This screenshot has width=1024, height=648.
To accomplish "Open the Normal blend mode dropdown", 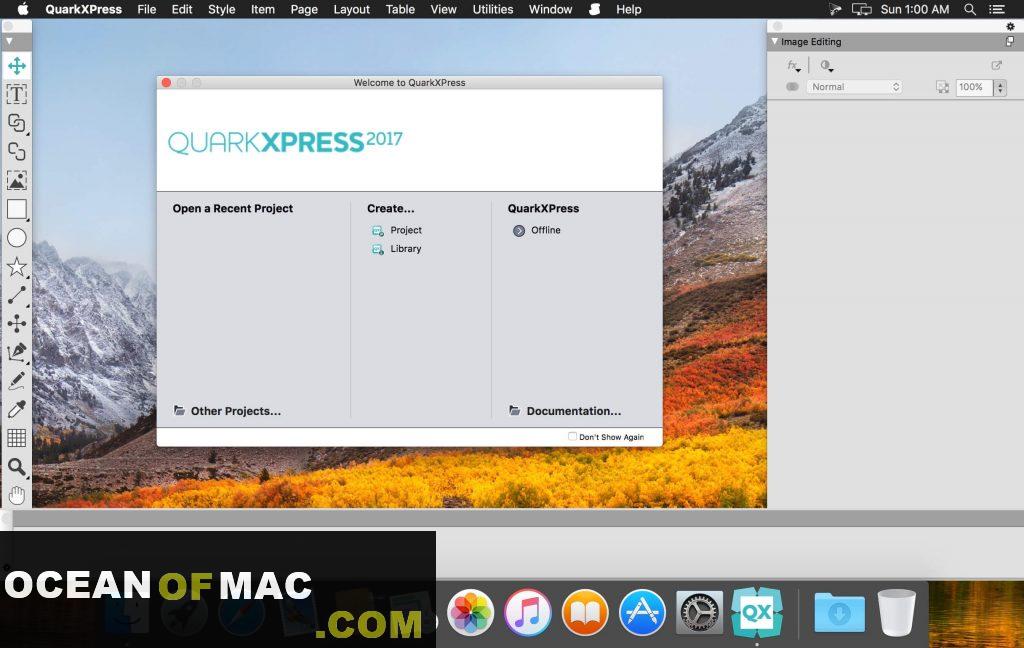I will pos(854,87).
